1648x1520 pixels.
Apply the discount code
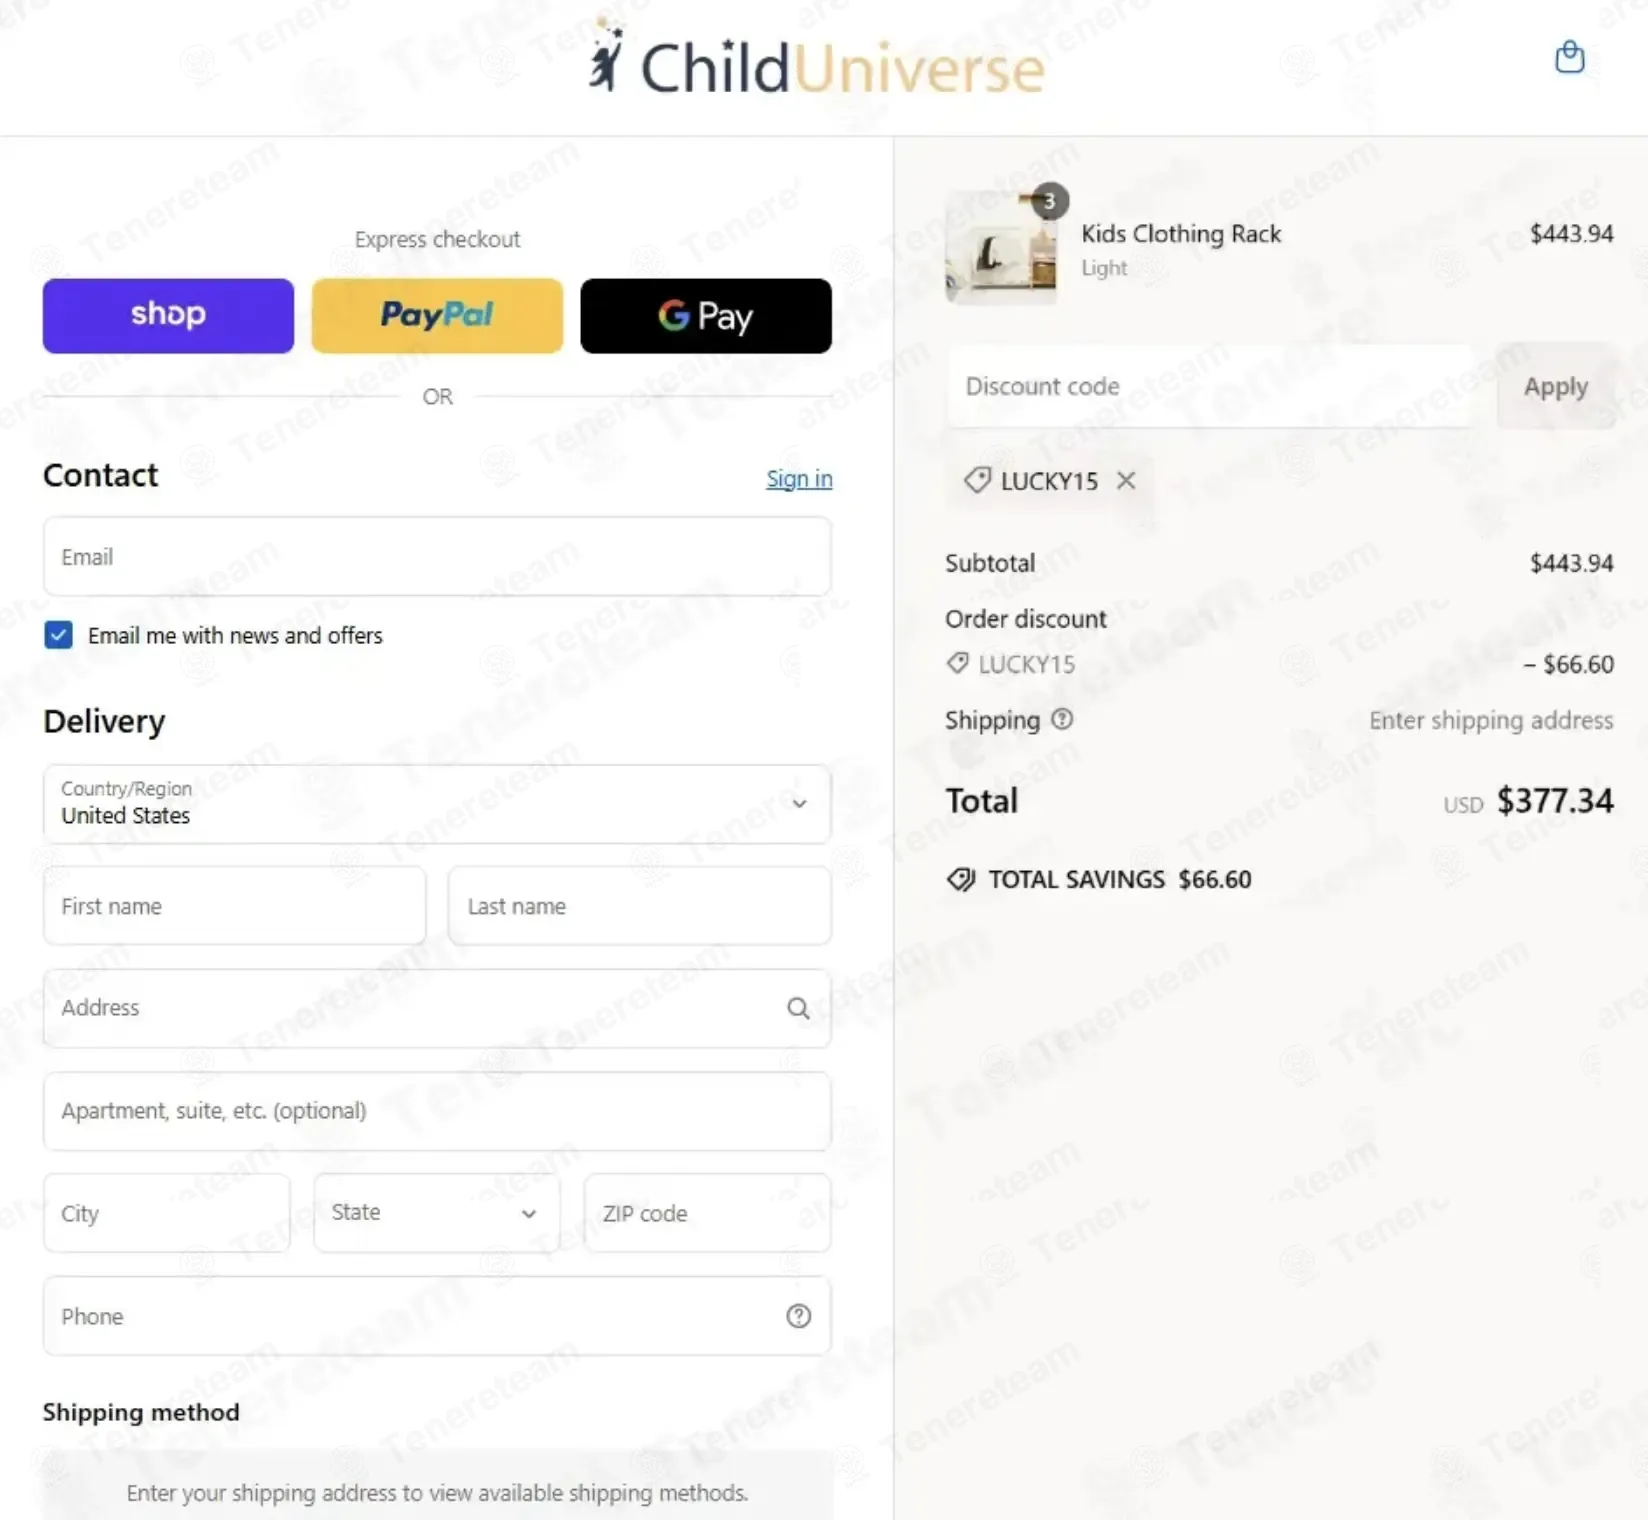(1556, 387)
